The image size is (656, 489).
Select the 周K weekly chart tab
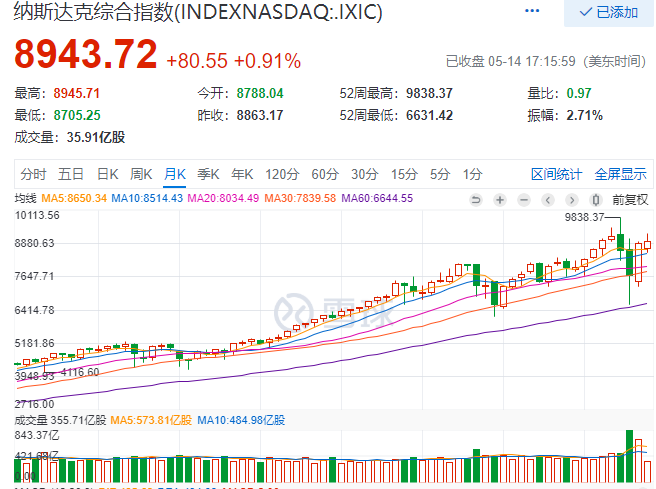coord(141,173)
